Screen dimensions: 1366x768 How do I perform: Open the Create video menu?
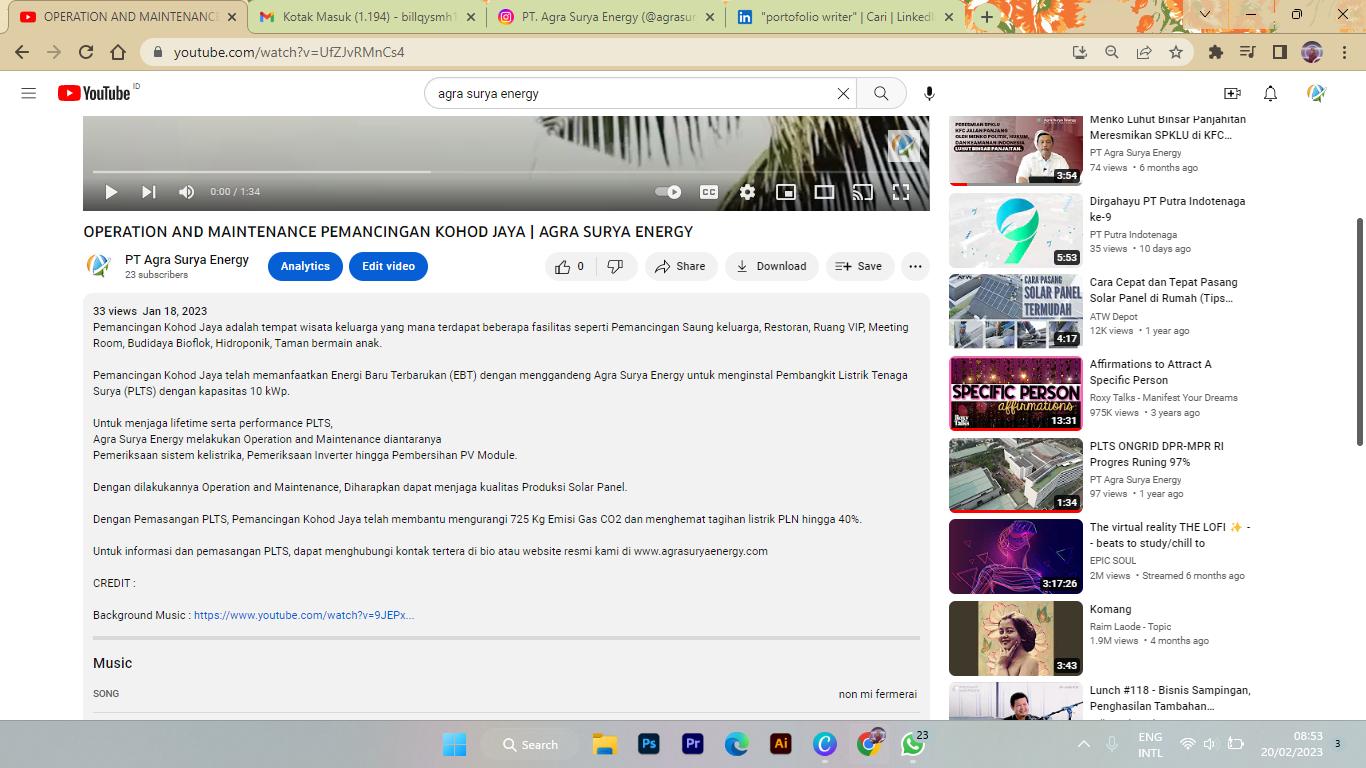coord(1232,93)
